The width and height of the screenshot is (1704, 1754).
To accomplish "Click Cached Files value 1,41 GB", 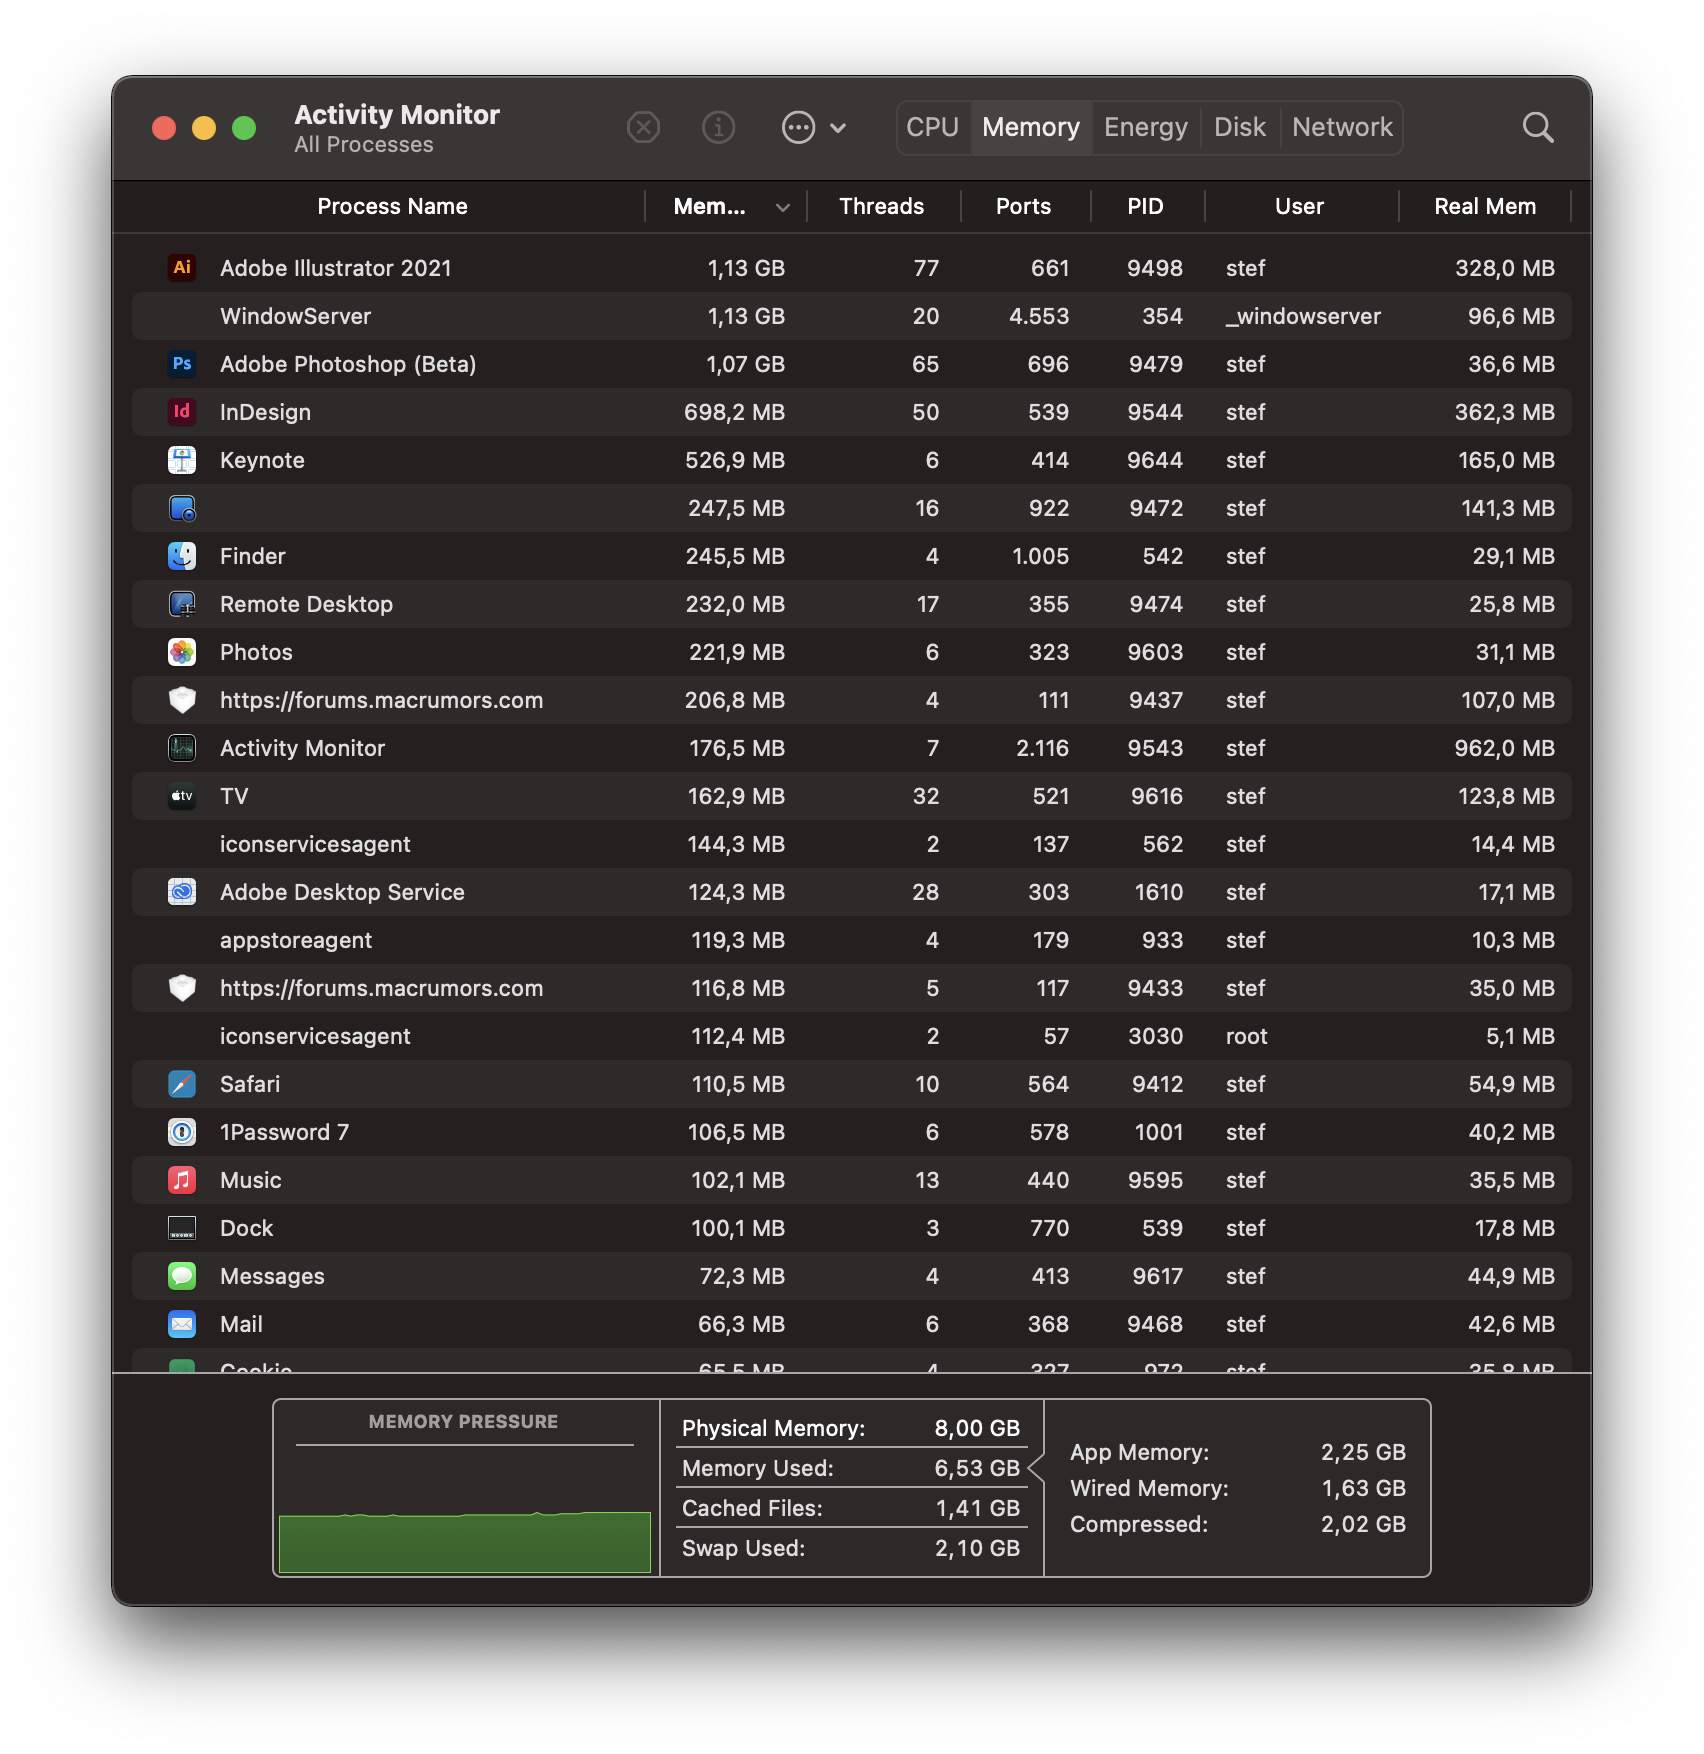I will pos(977,1508).
